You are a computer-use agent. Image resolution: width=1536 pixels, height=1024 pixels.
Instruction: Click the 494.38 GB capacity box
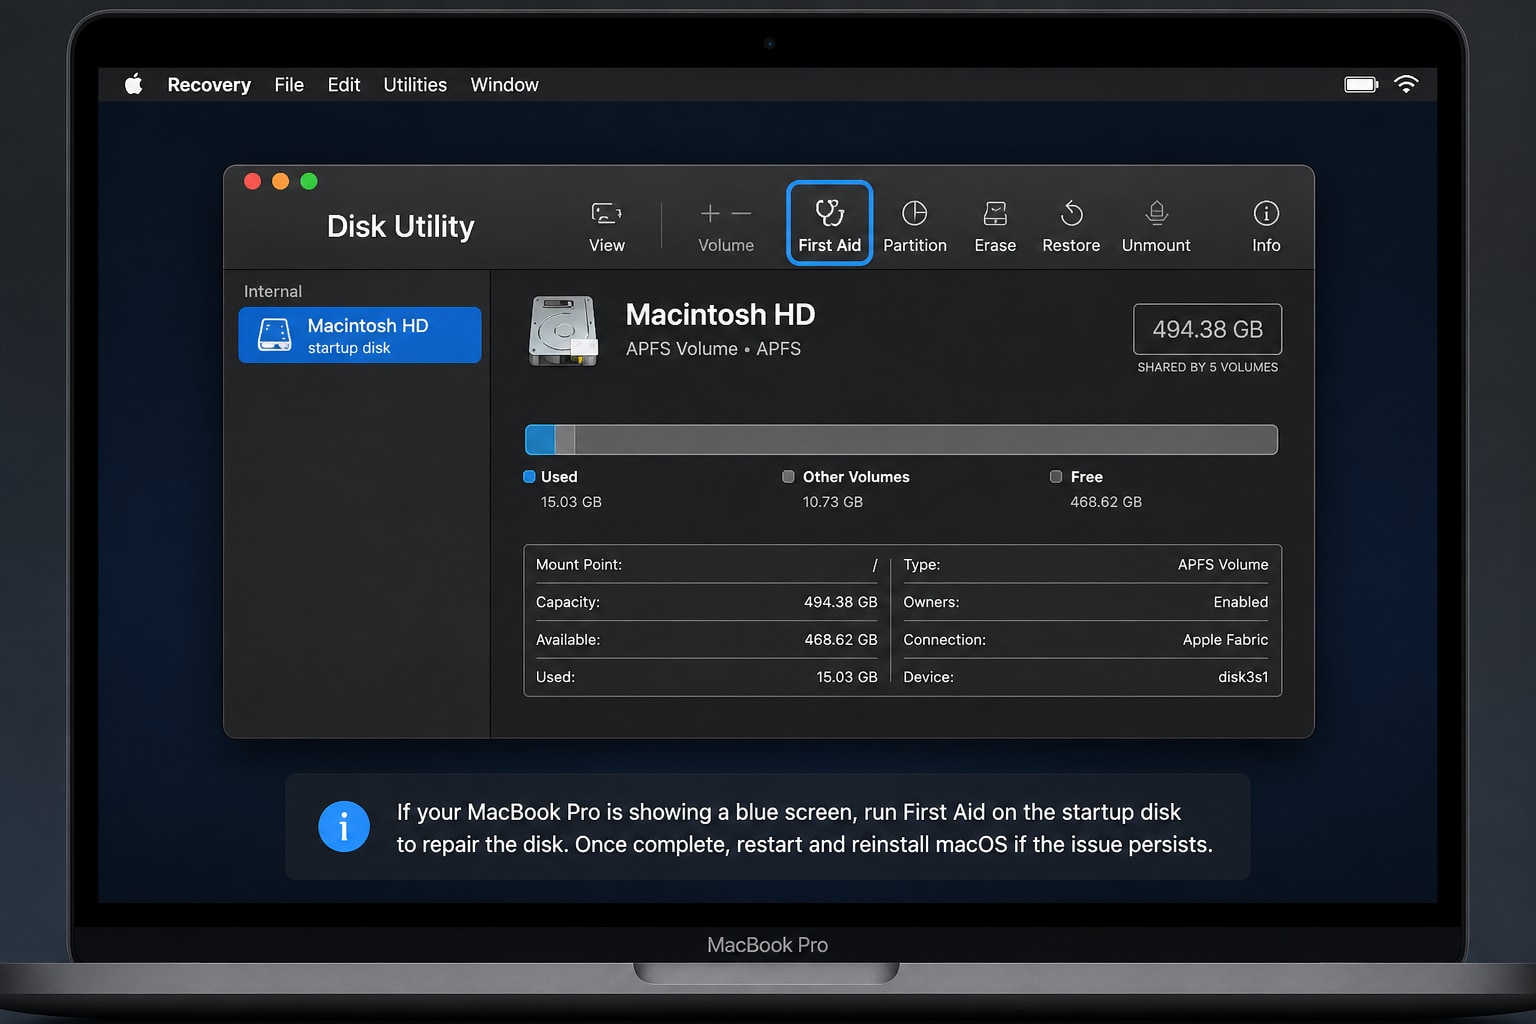1207,329
